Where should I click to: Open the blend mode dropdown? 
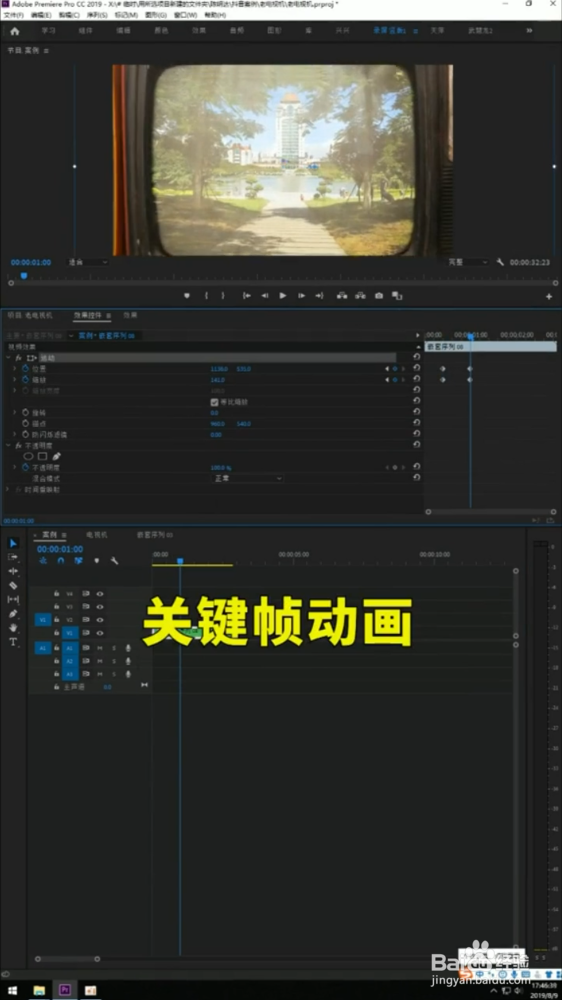point(247,478)
